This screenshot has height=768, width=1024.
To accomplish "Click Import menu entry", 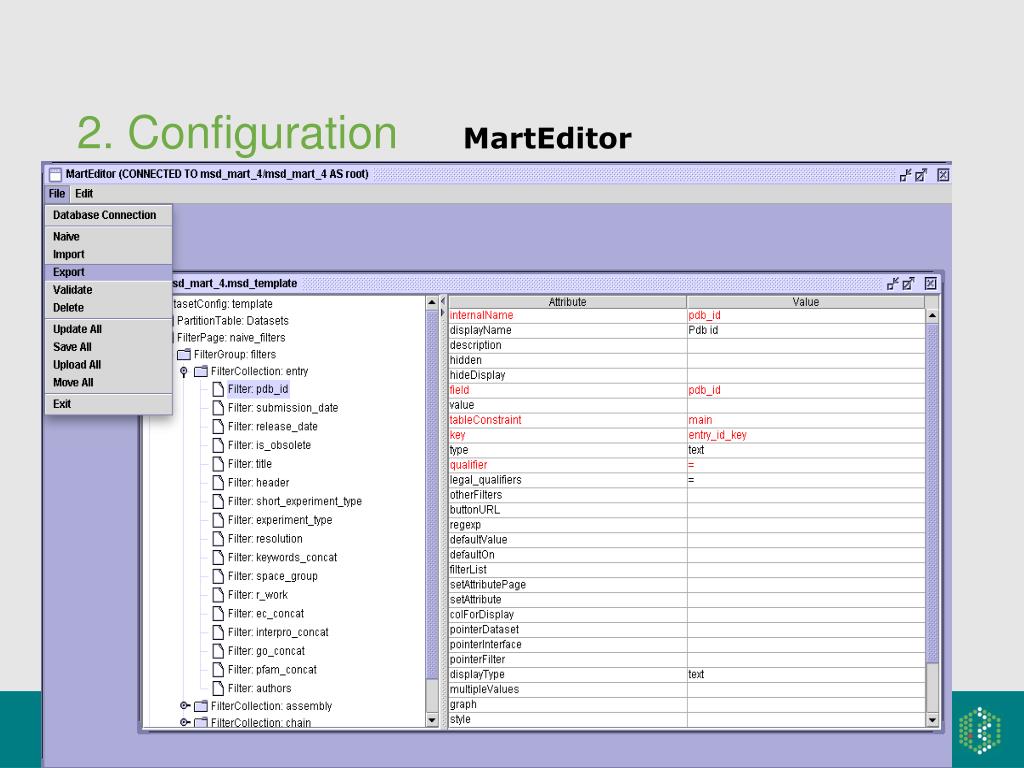I will point(108,254).
